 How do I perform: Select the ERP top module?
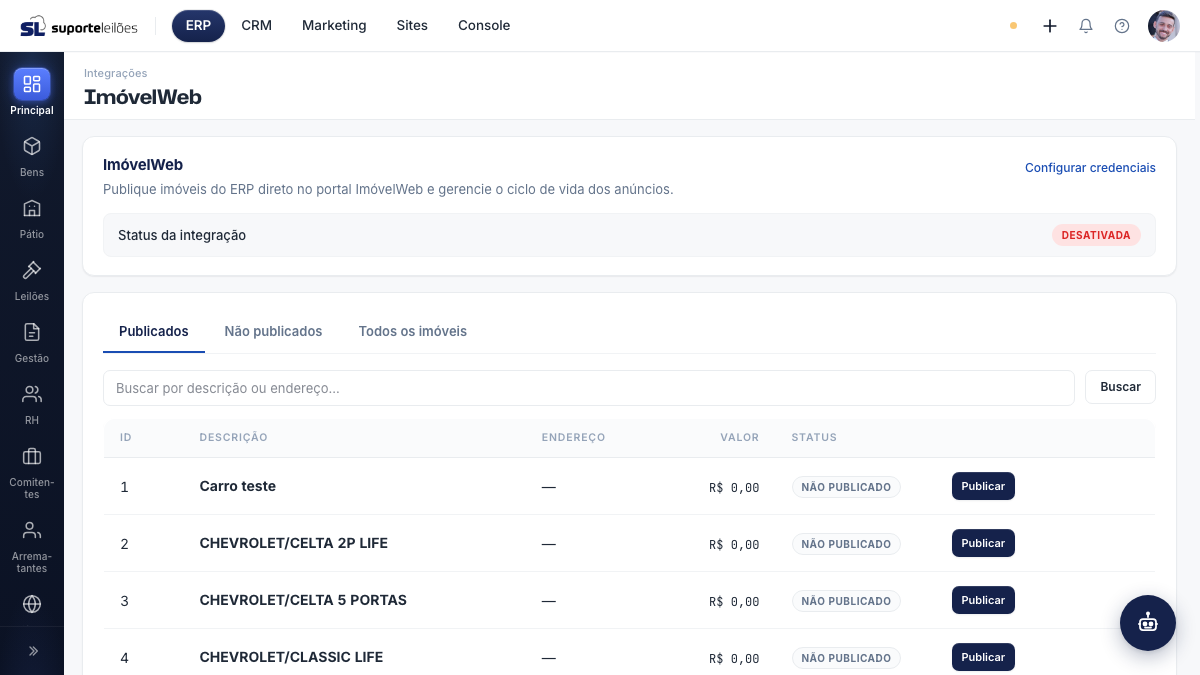pos(198,26)
